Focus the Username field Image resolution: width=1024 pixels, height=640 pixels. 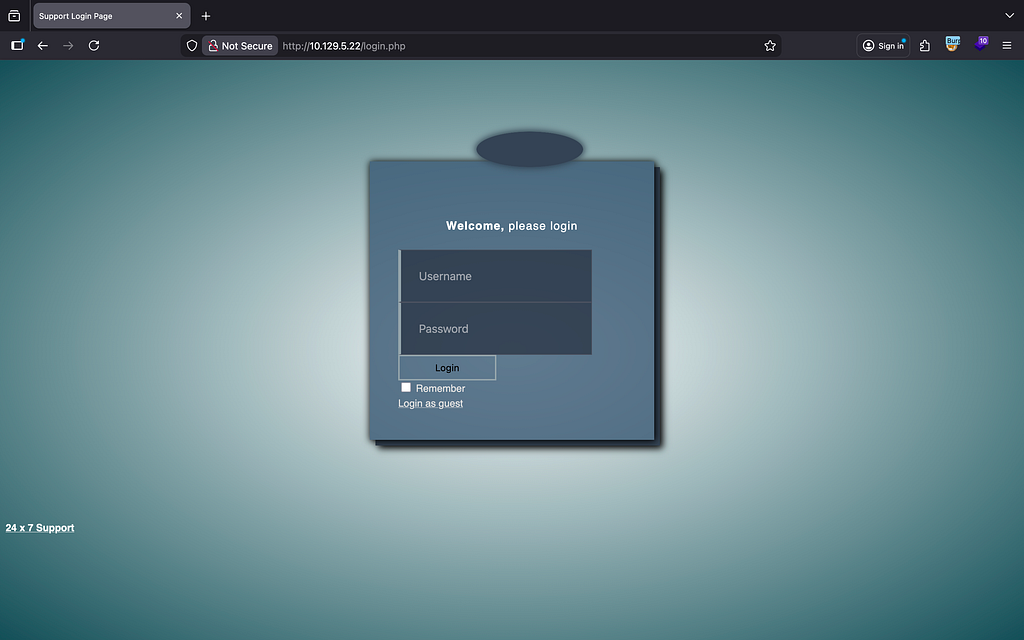pyautogui.click(x=496, y=276)
